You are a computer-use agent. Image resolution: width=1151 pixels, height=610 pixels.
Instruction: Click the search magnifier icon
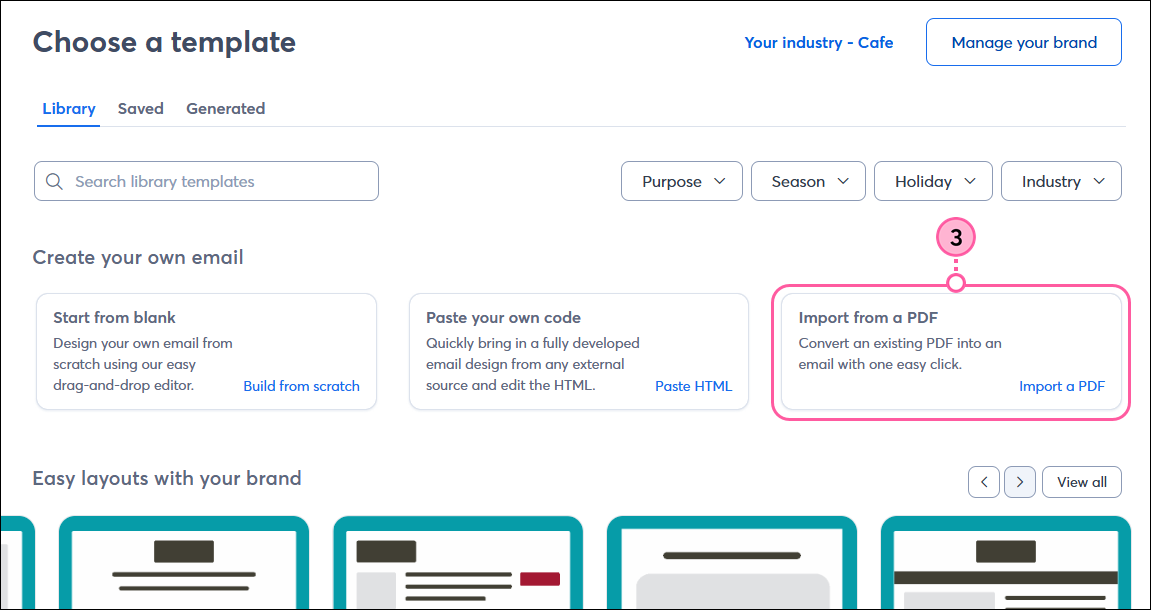point(55,181)
